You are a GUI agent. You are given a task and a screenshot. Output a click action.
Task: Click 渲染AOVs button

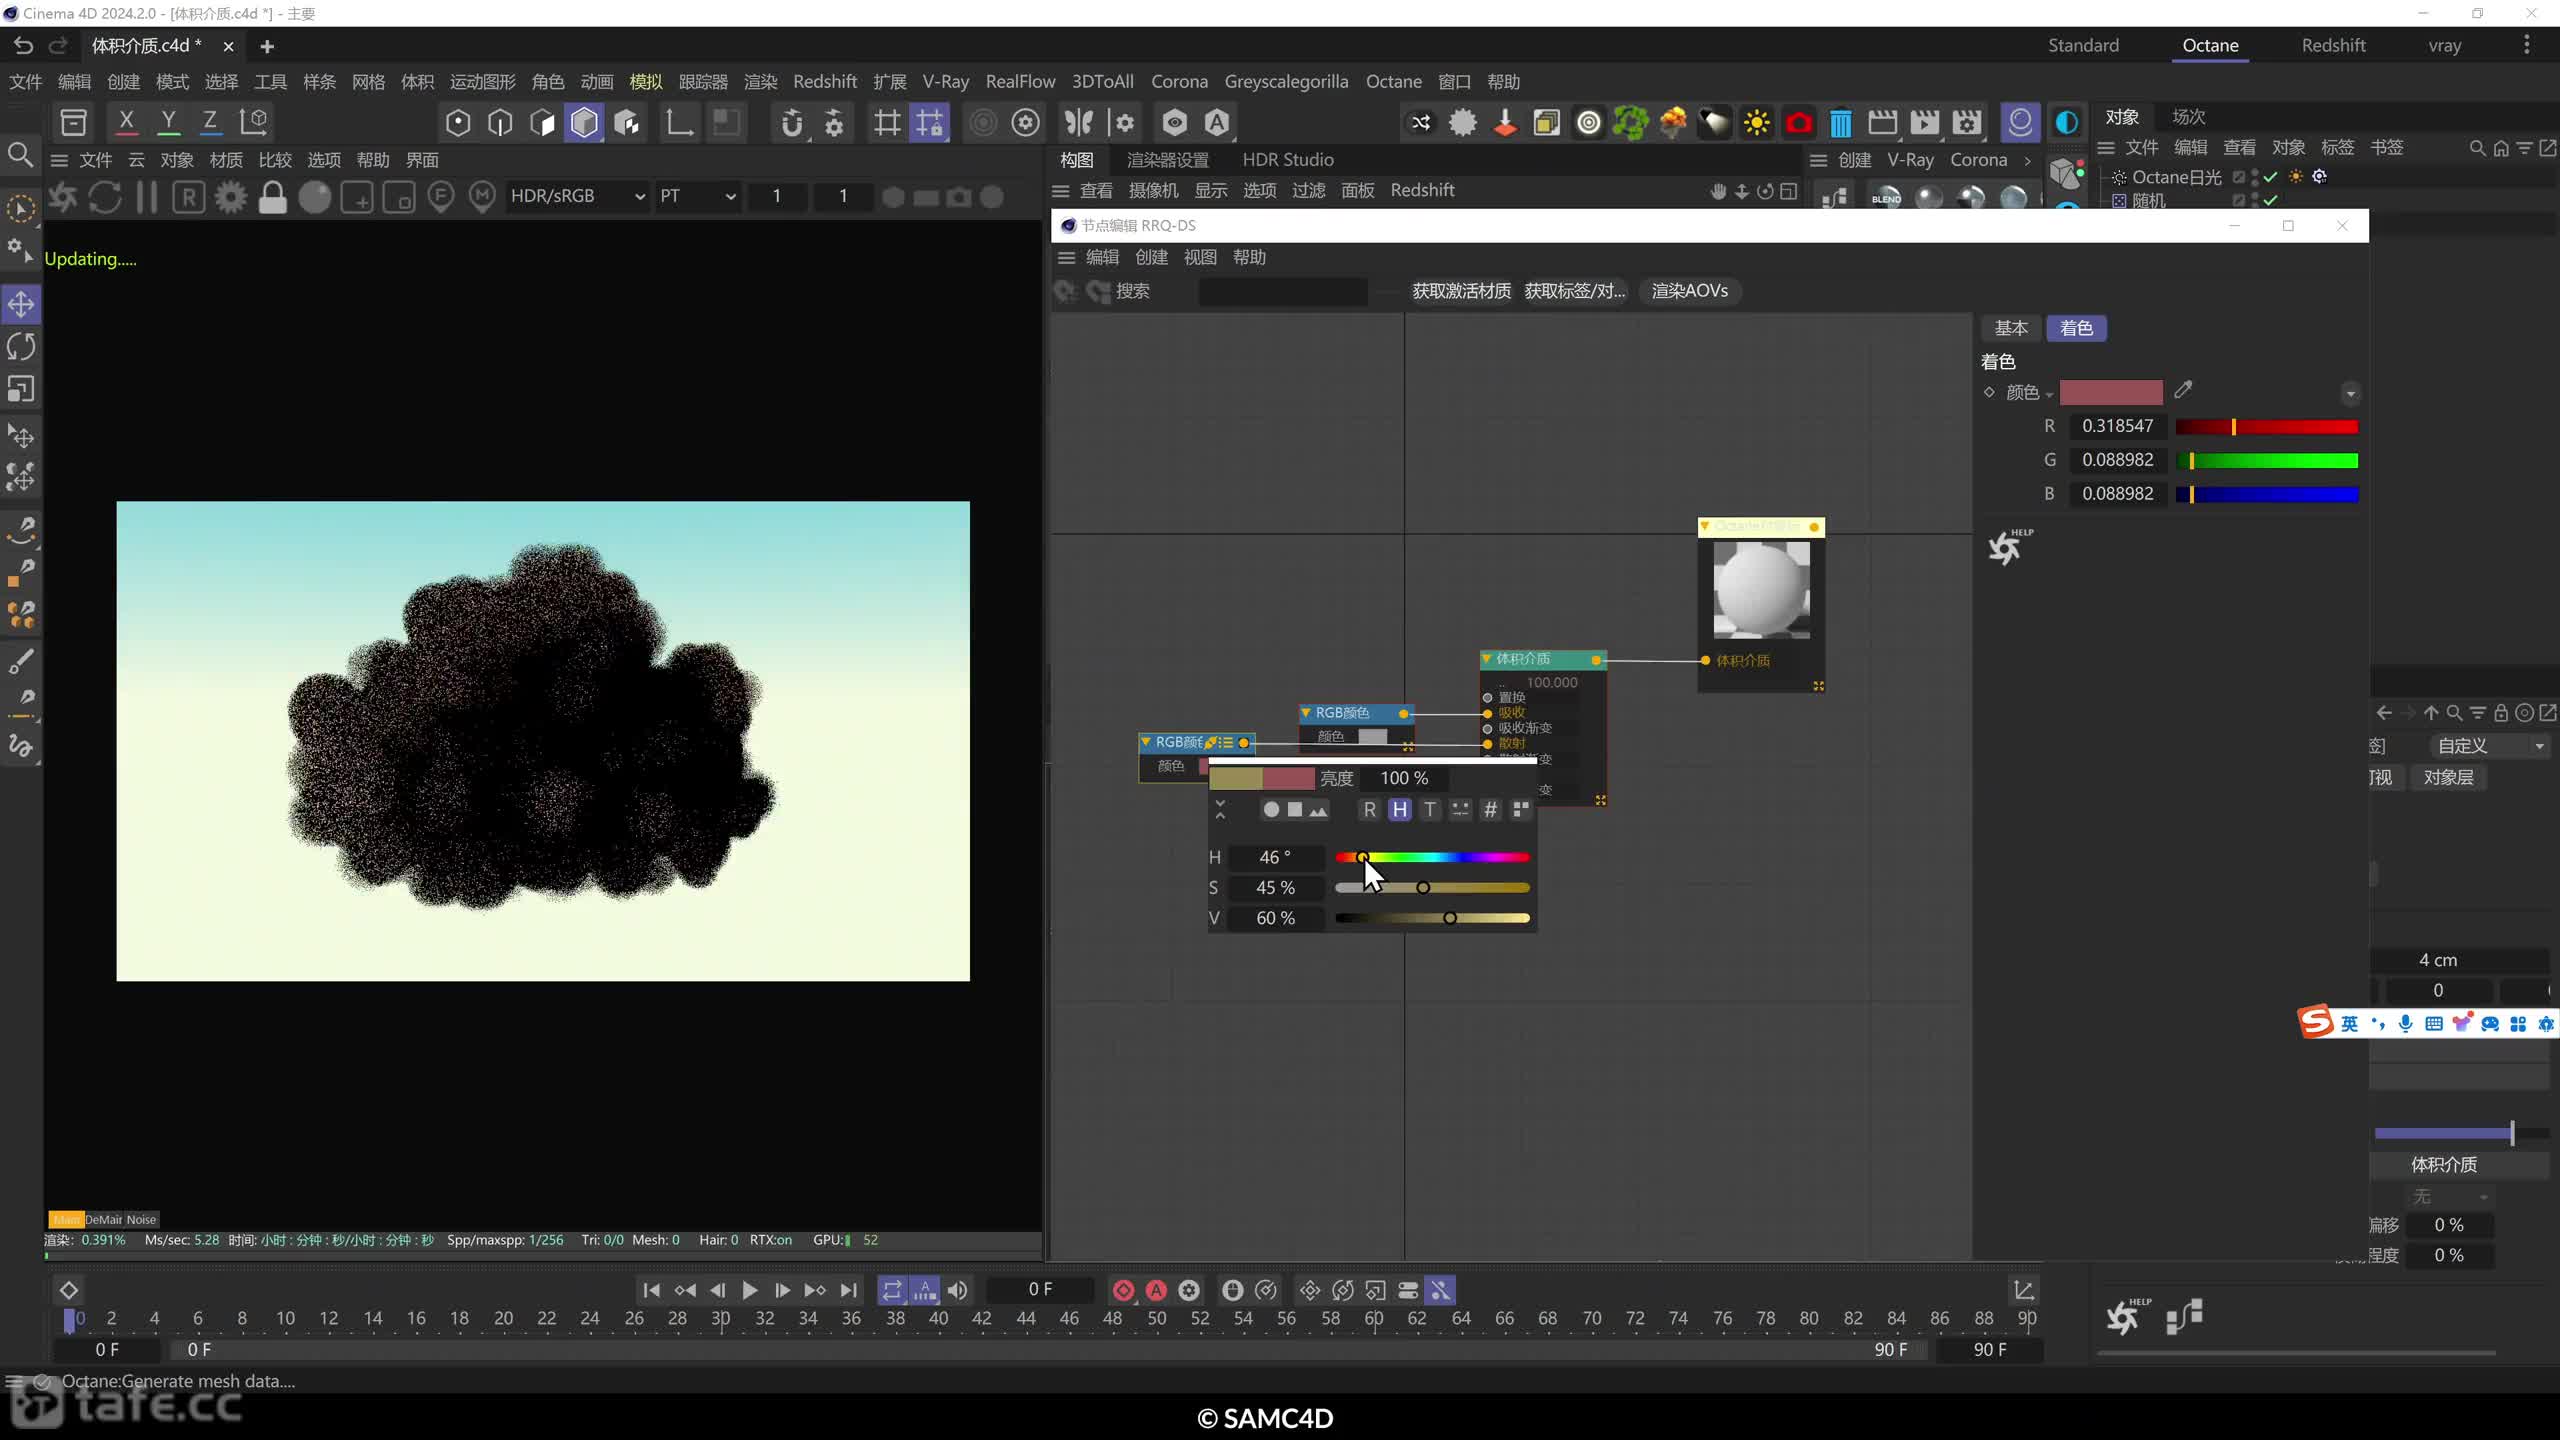1690,291
